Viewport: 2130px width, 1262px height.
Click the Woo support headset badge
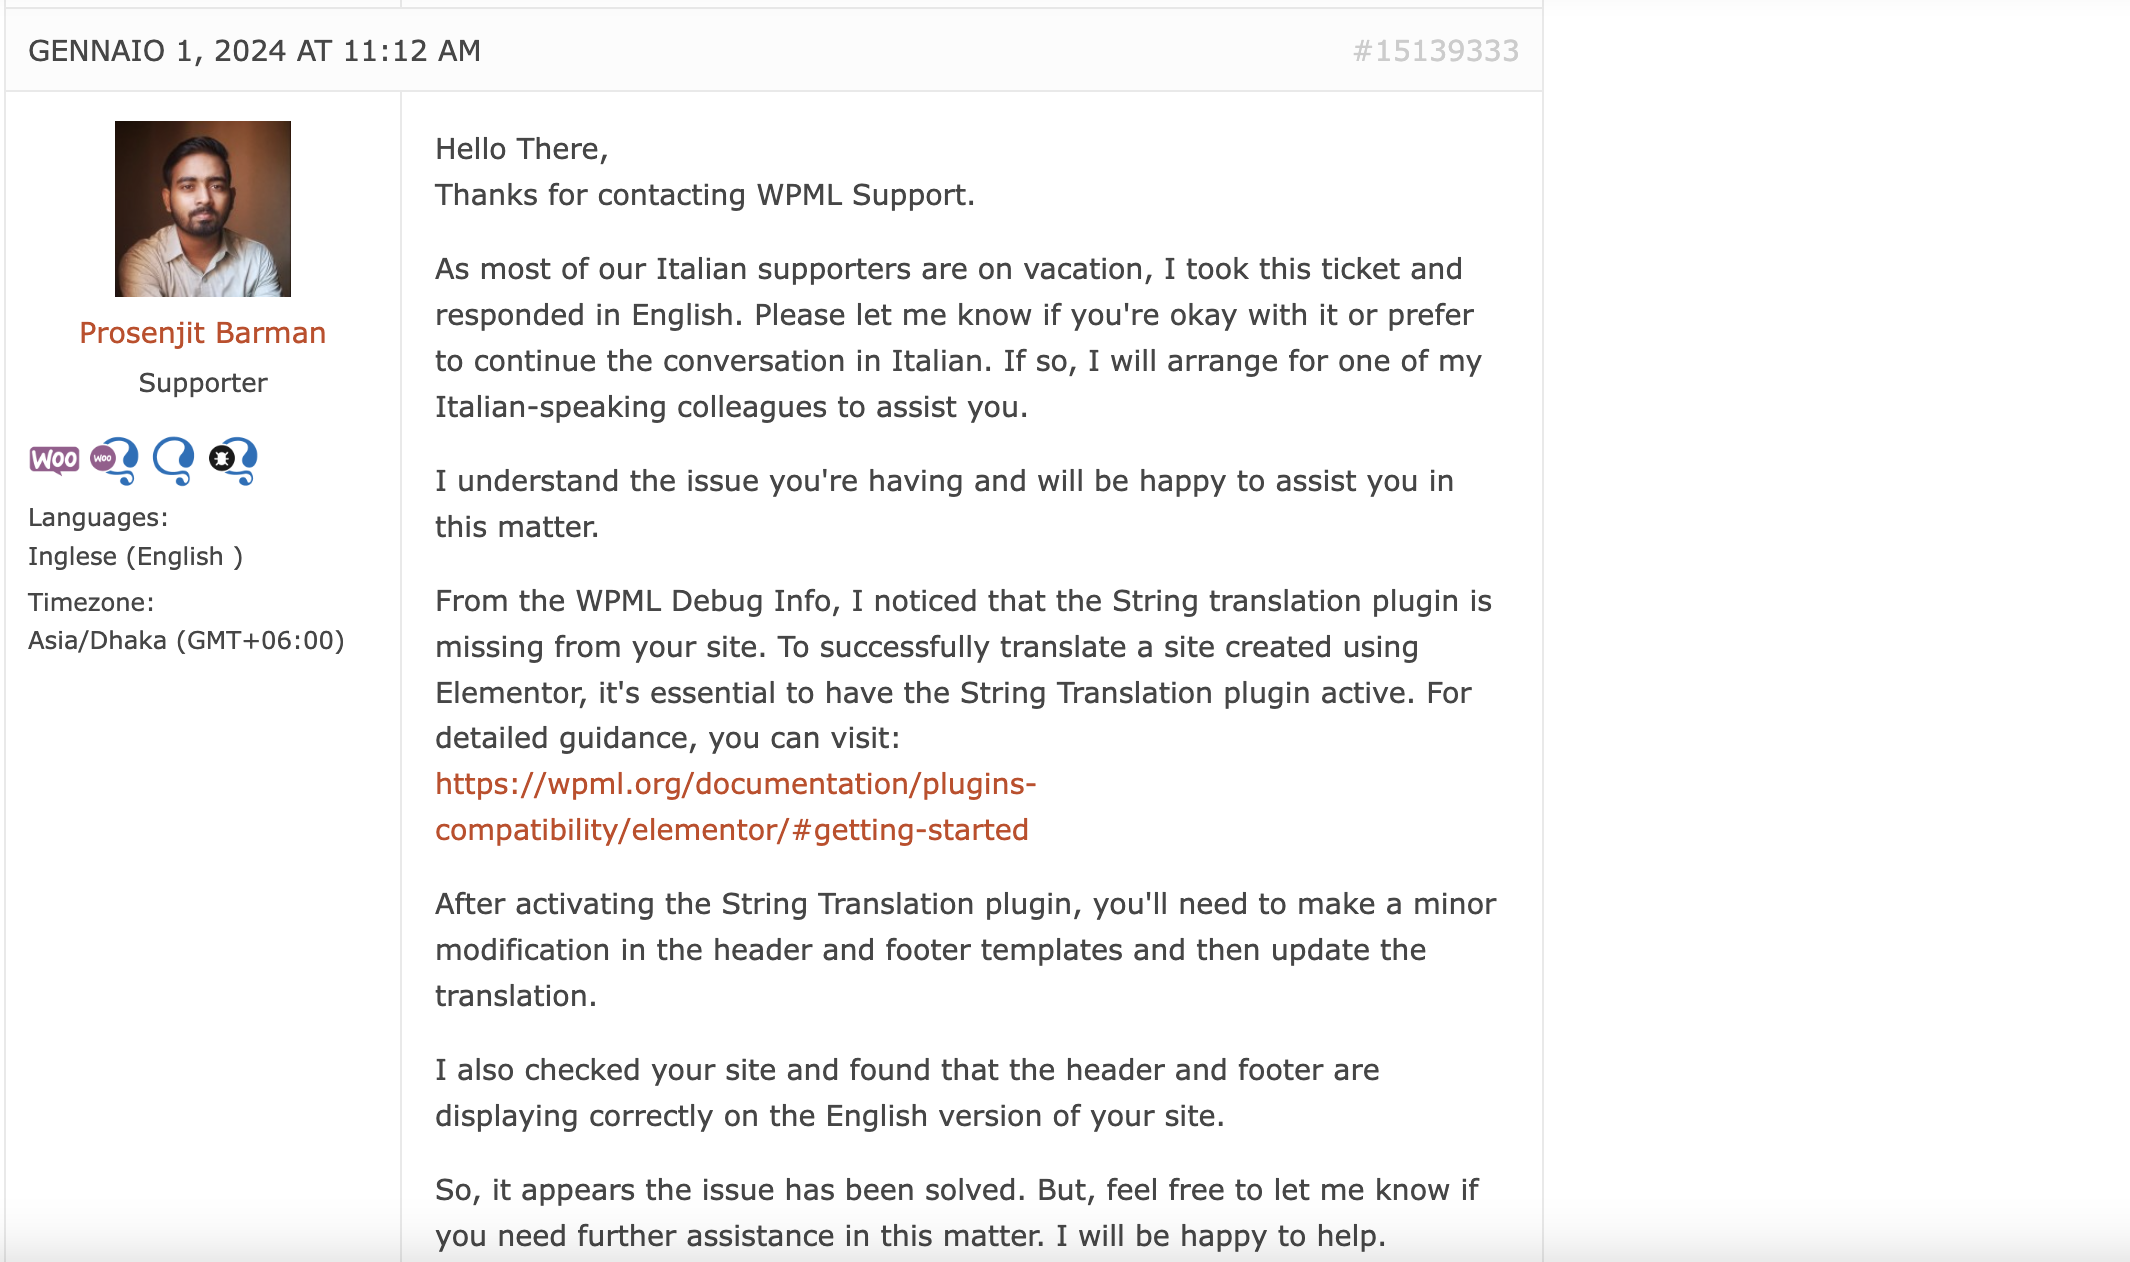[x=115, y=461]
